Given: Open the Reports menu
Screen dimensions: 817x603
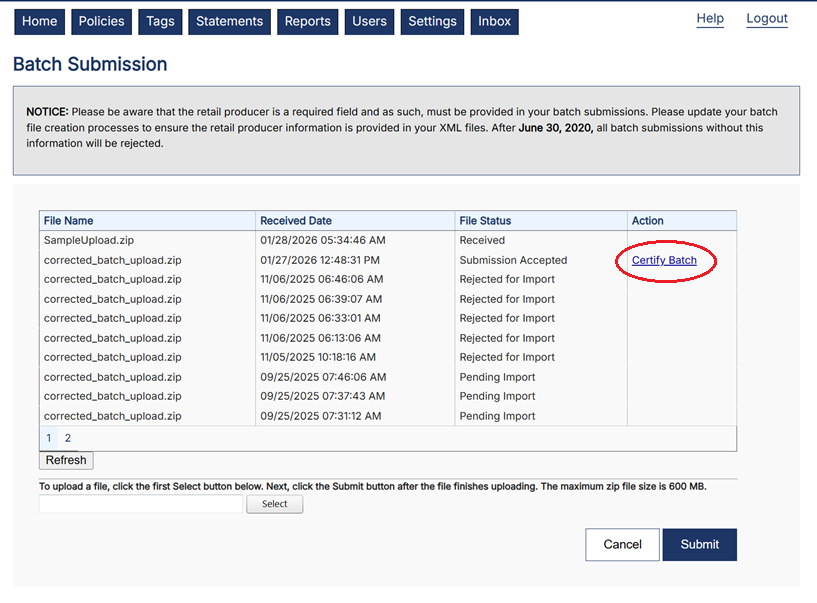Looking at the screenshot, I should click(307, 21).
